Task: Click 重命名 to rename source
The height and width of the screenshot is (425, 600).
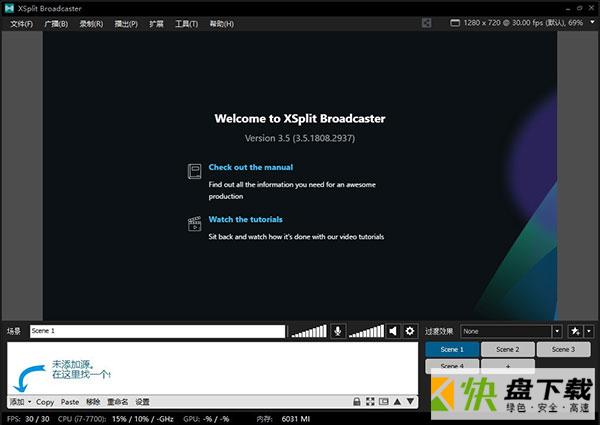Action: (x=117, y=402)
